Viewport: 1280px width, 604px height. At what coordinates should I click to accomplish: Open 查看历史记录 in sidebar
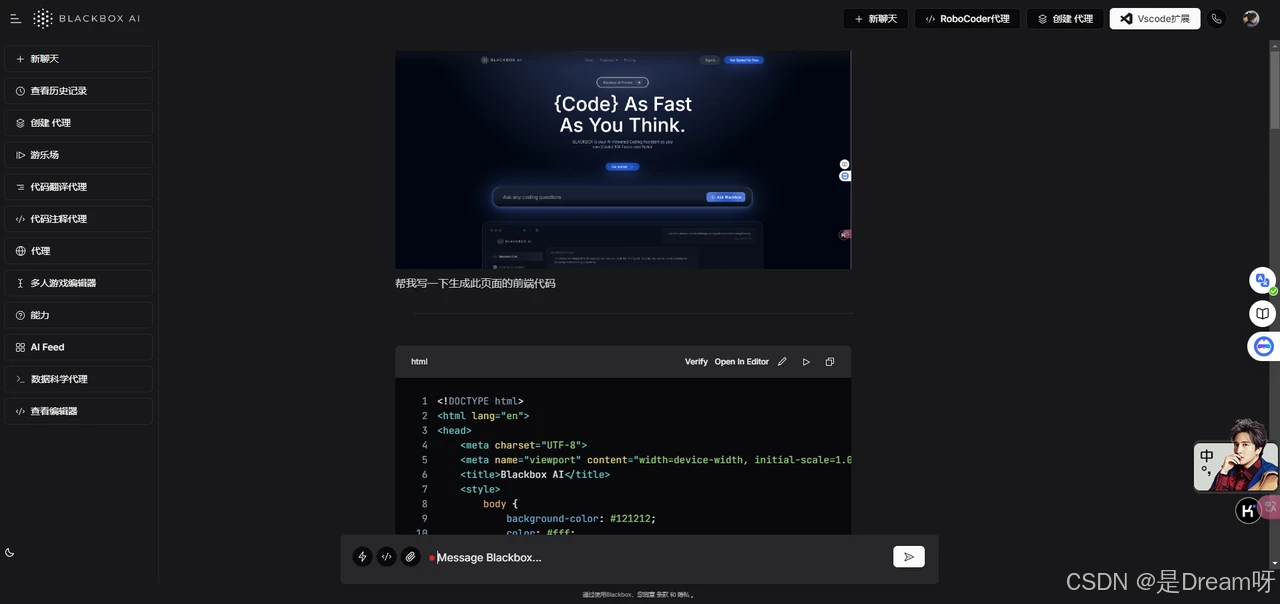click(79, 91)
